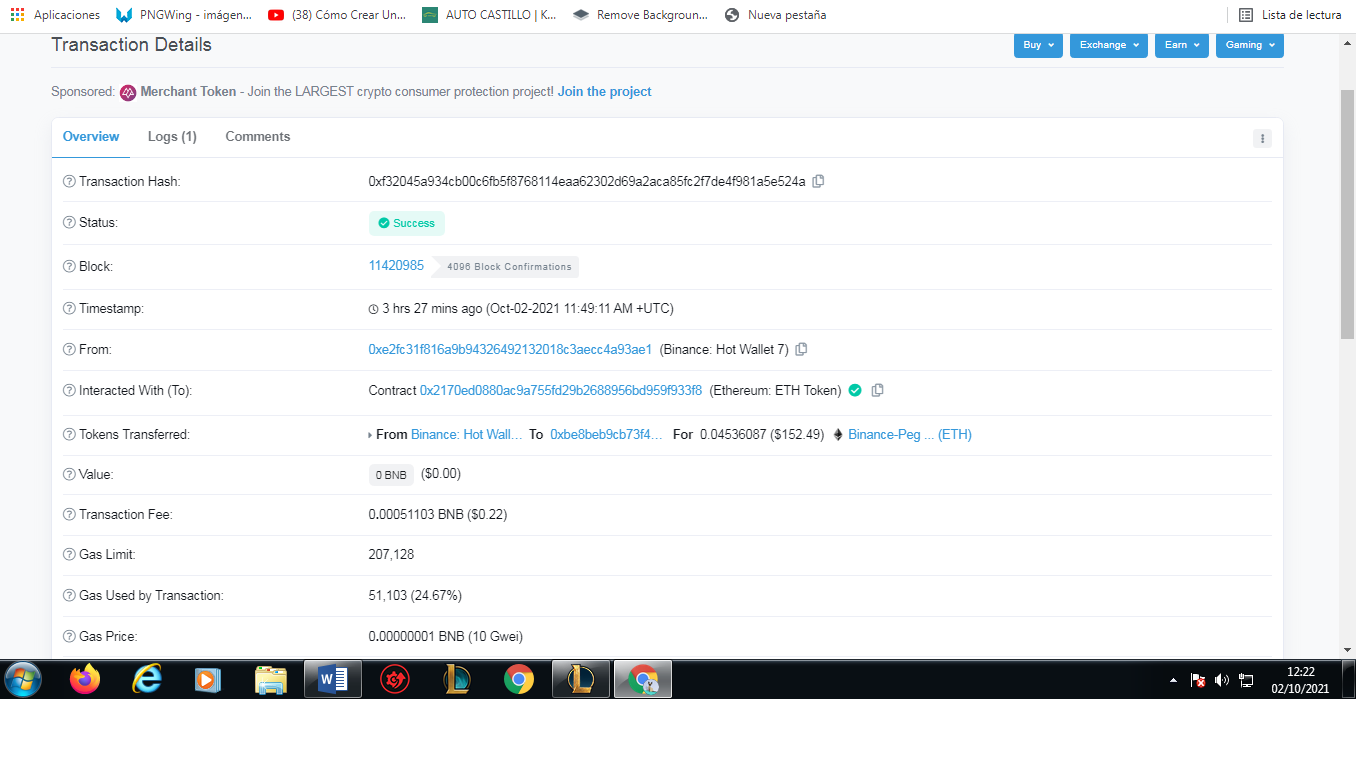
Task: Expand the Gaming dropdown
Action: click(1250, 45)
